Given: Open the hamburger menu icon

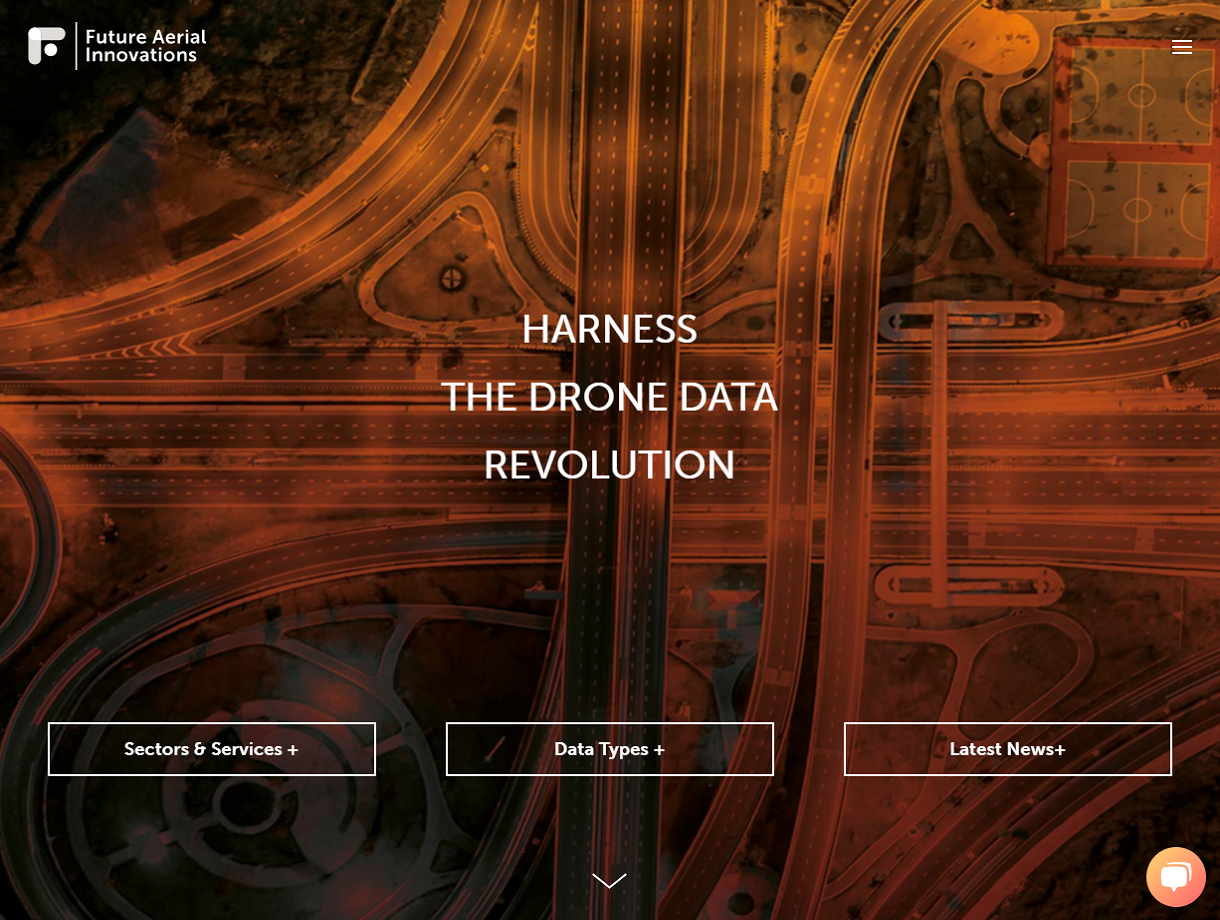Looking at the screenshot, I should [1182, 47].
